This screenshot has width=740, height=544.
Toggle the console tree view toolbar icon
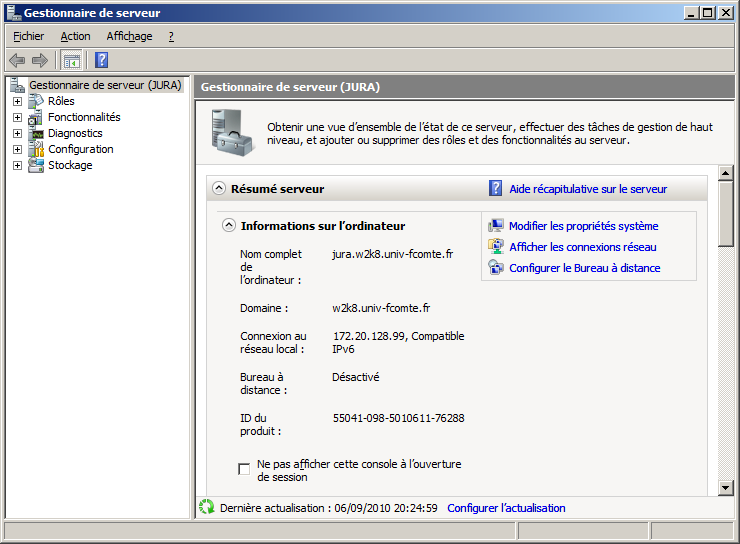tap(72, 60)
